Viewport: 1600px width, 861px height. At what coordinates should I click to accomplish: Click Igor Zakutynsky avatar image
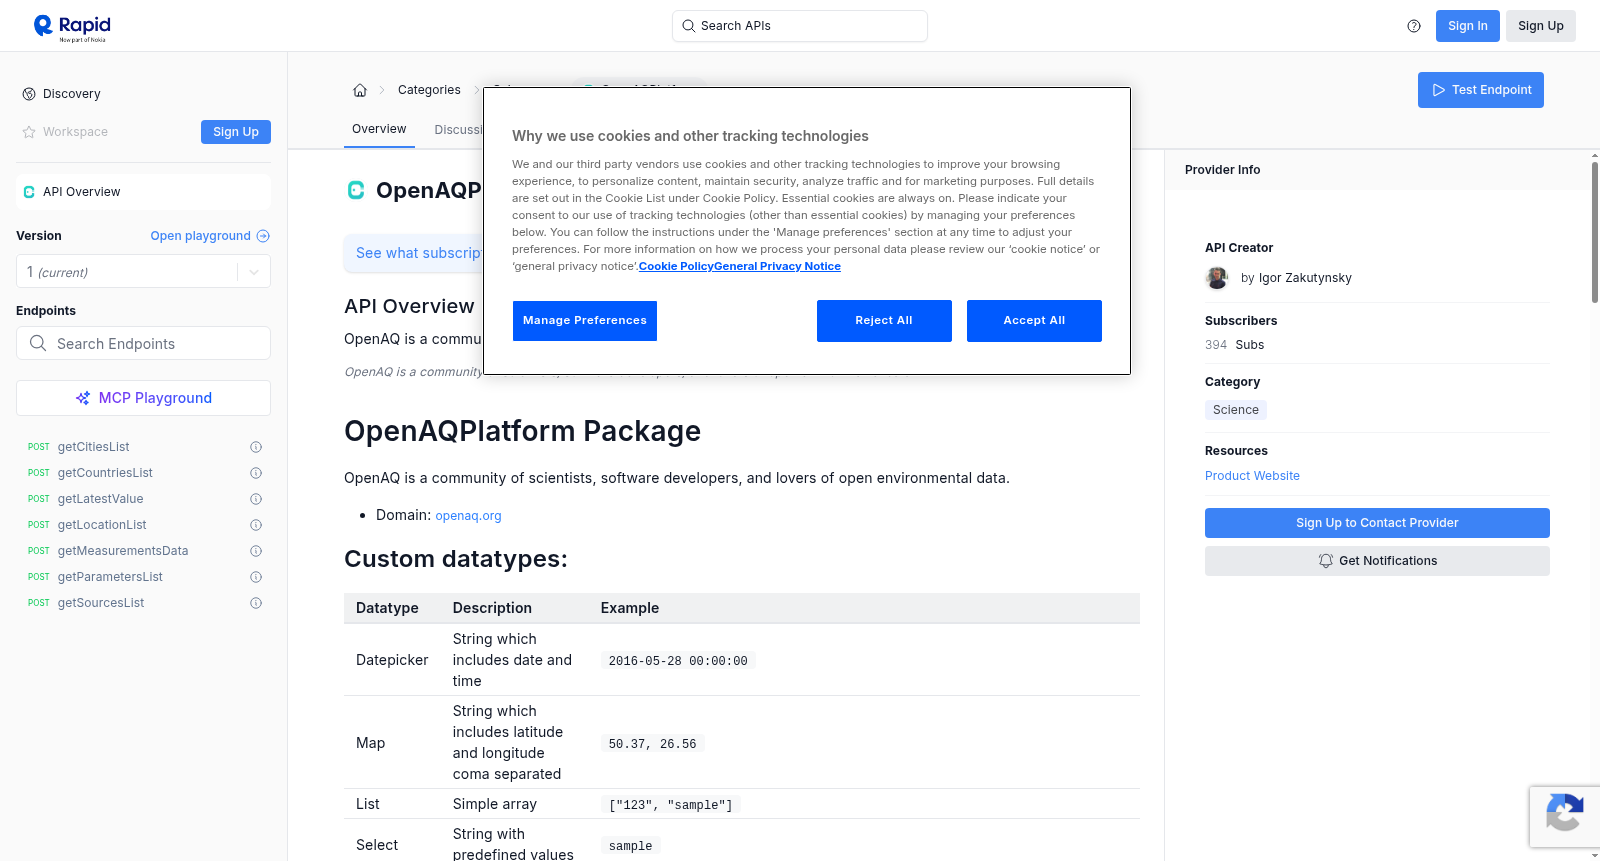tap(1217, 278)
